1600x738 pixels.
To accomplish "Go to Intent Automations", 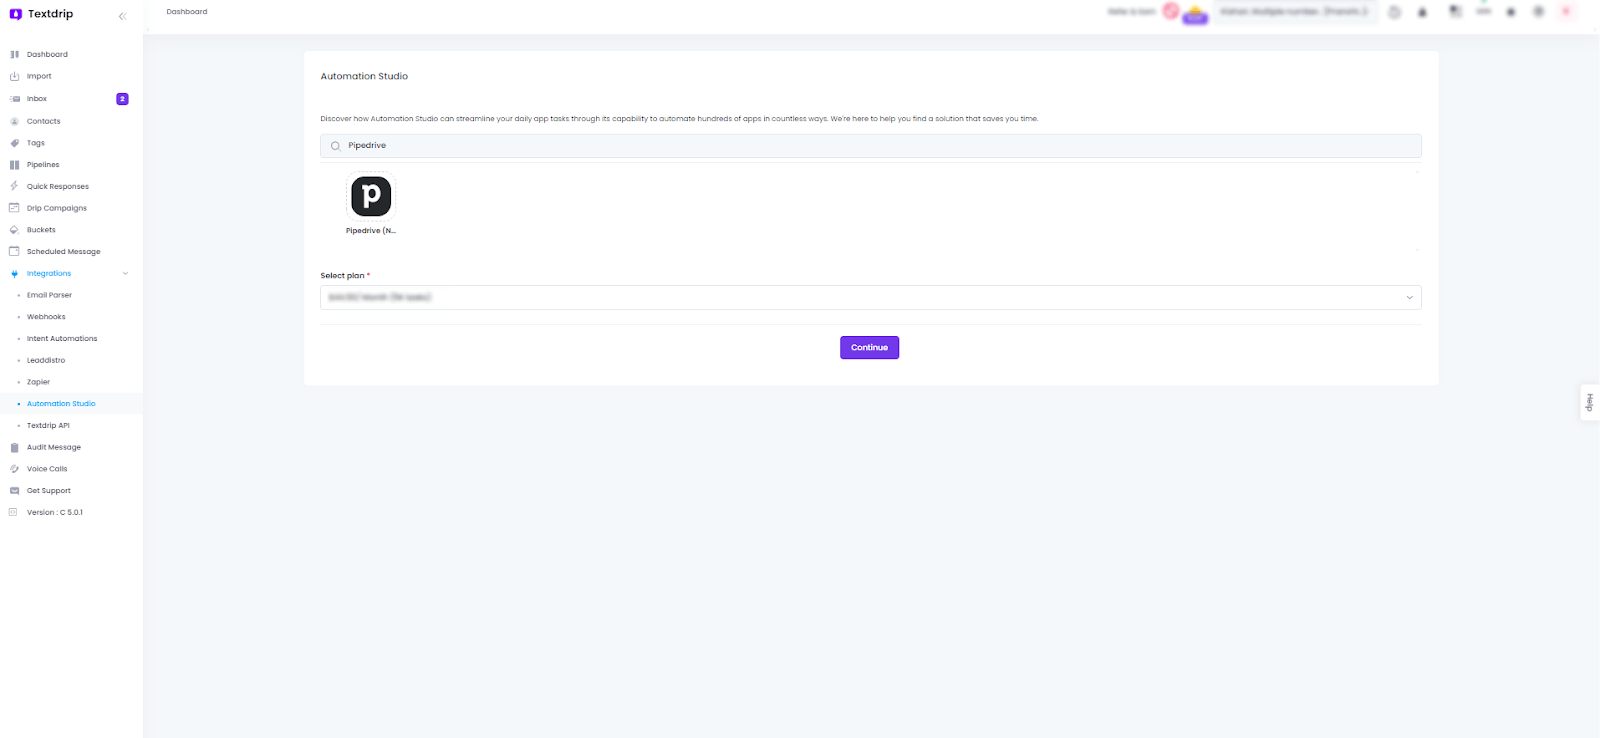I will (62, 339).
